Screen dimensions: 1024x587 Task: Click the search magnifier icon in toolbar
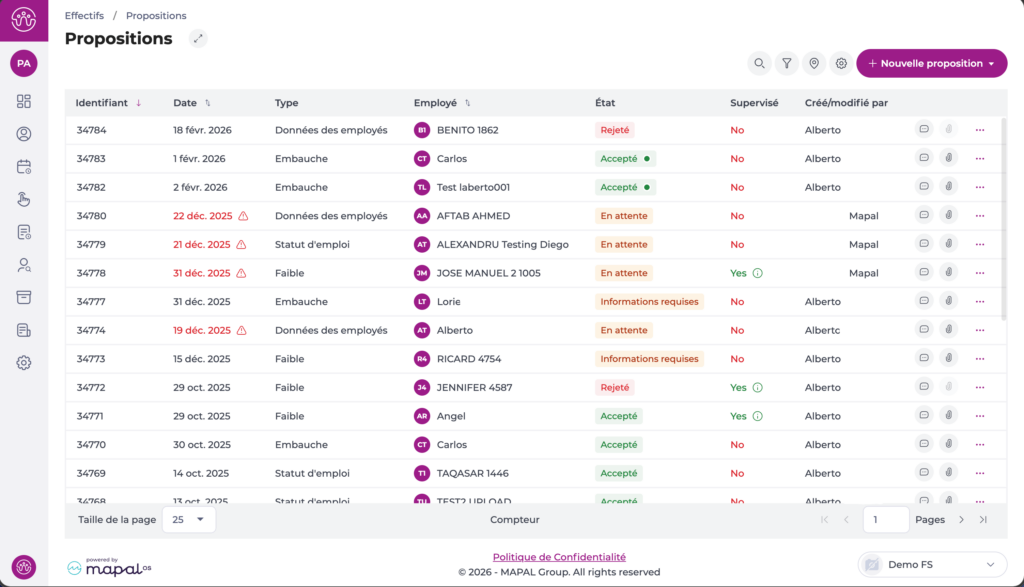tap(760, 64)
